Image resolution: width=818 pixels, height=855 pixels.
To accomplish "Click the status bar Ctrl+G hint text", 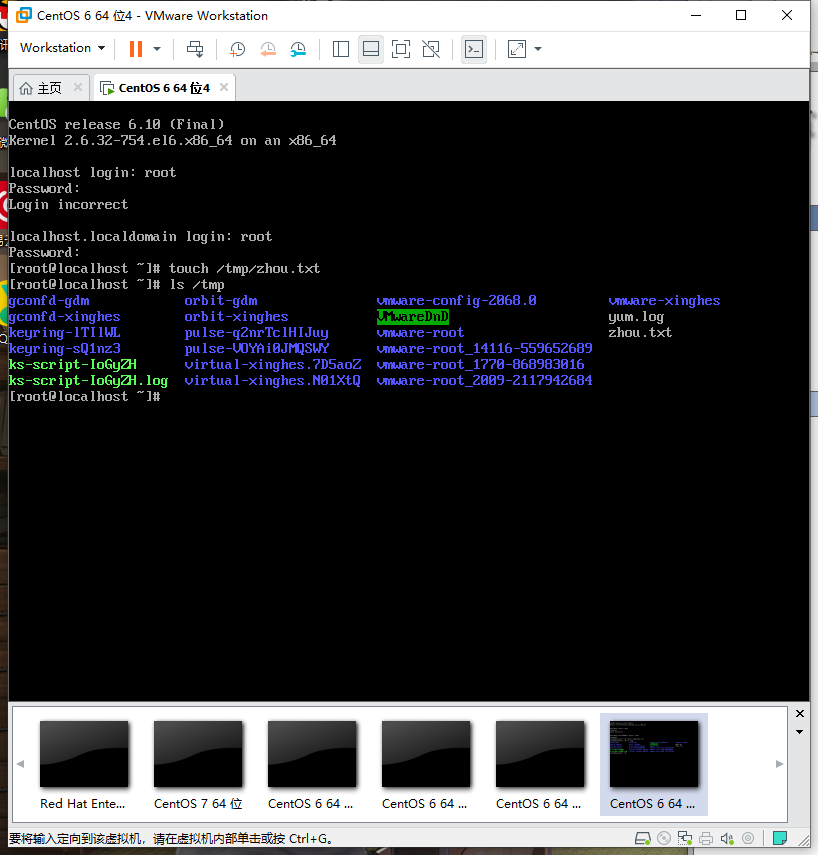I will point(171,838).
